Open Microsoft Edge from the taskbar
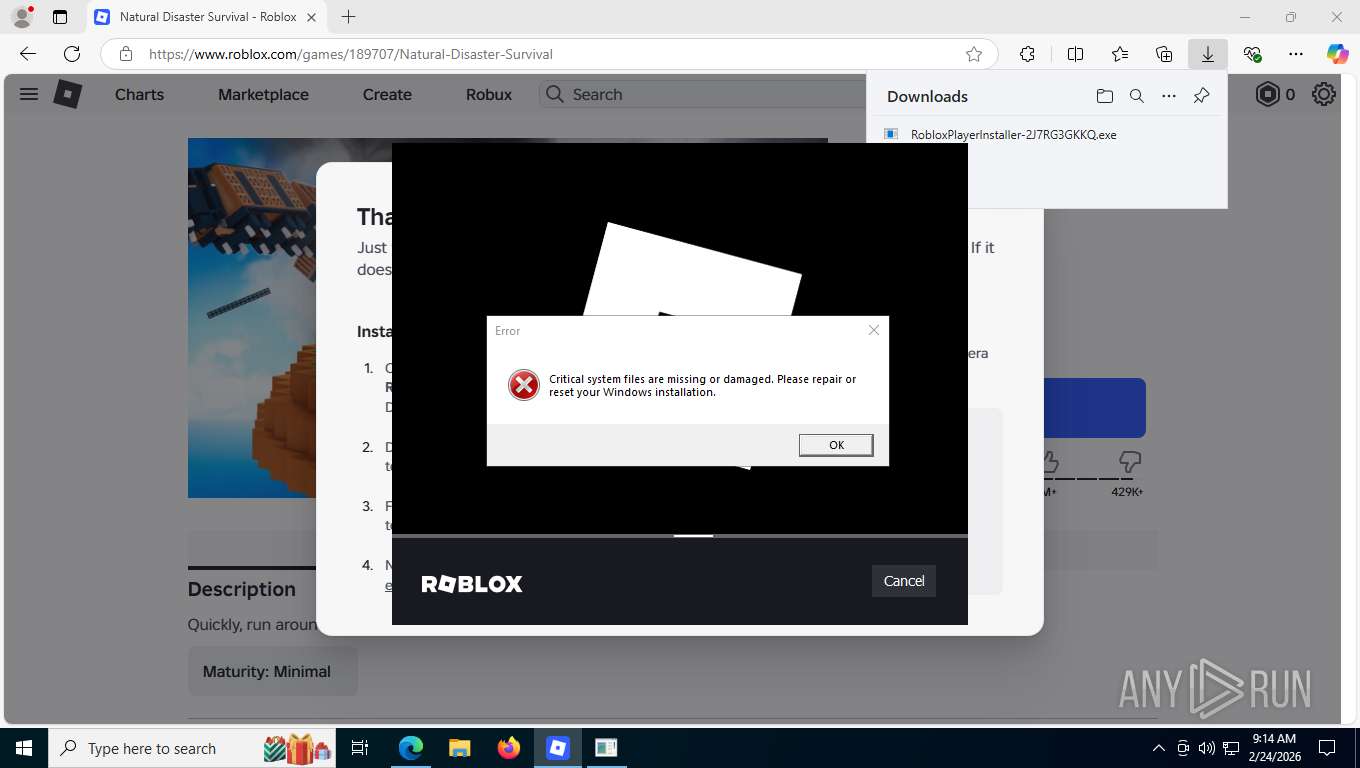Viewport: 1360px width, 768px height. tap(411, 748)
